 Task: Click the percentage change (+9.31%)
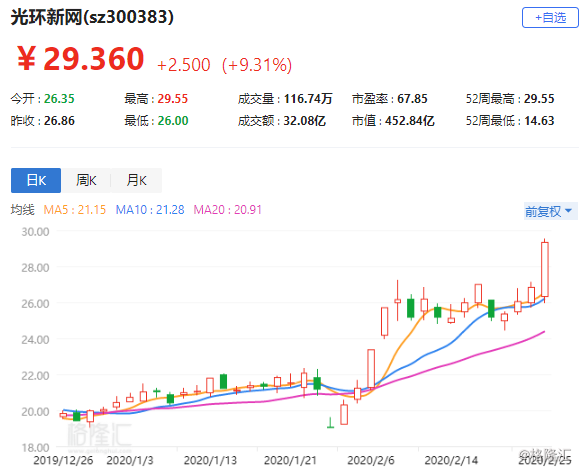coord(257,65)
